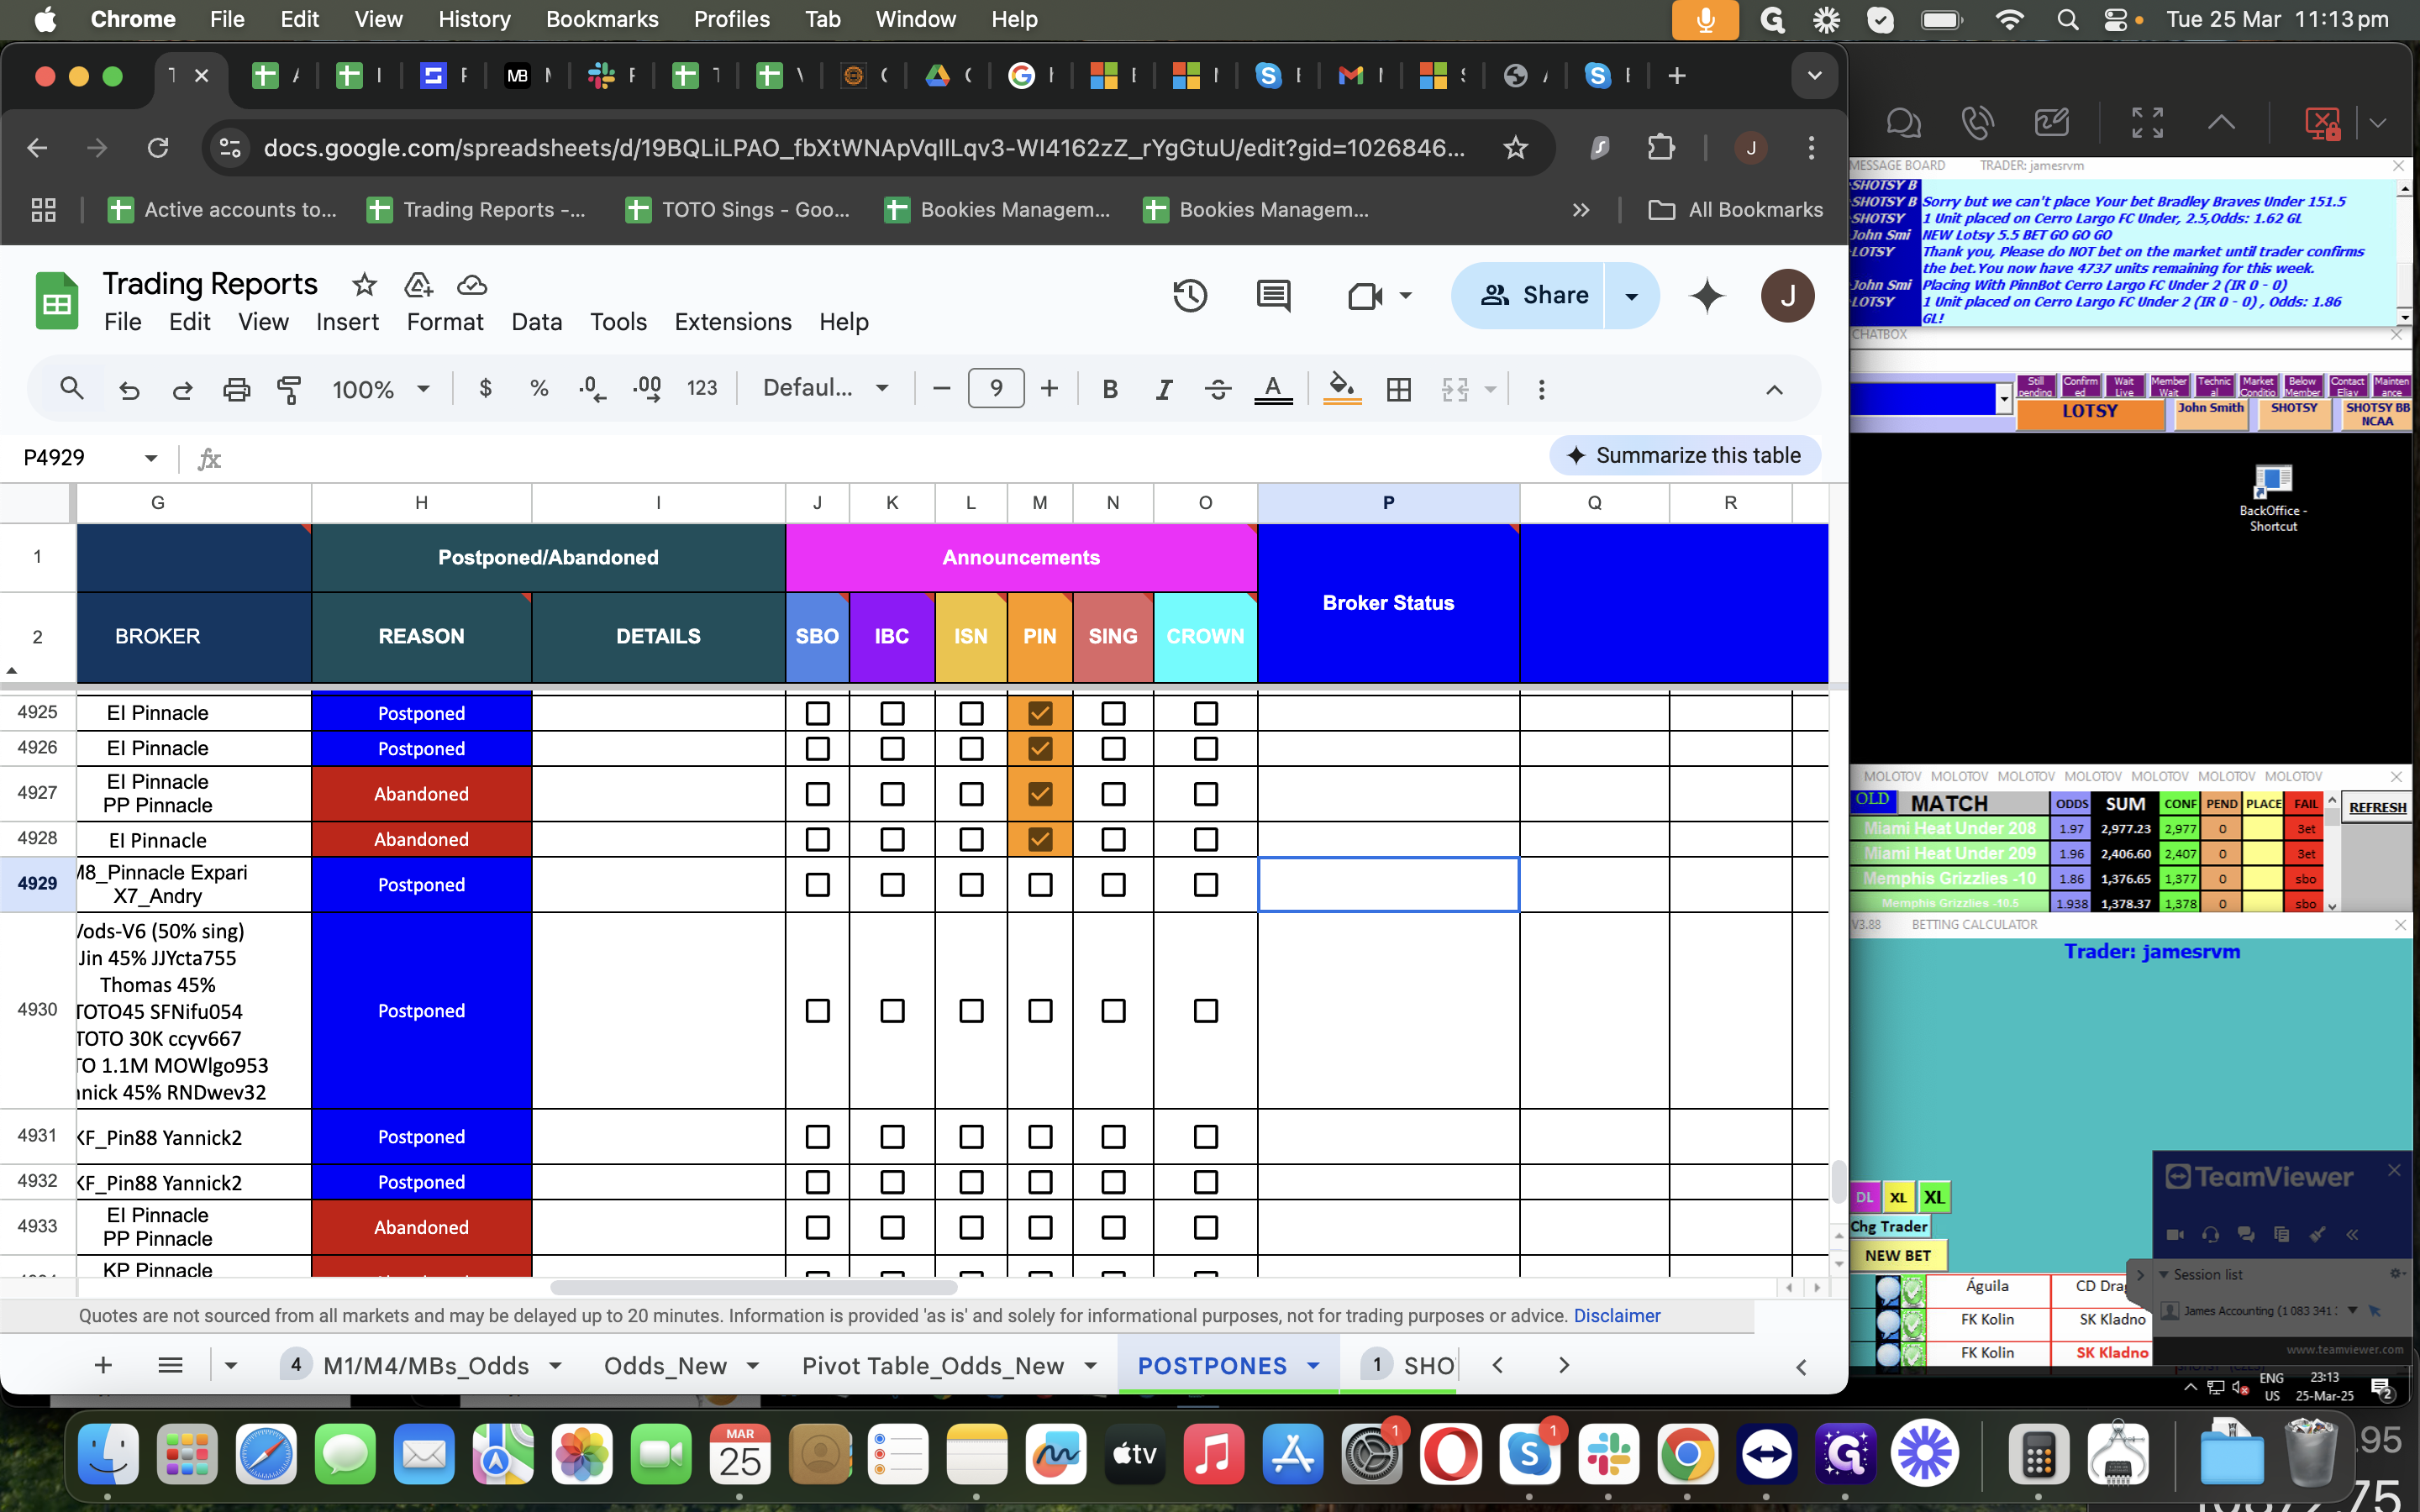
Task: Switch to Pivot Table_Odds_New sheet tab
Action: [x=932, y=1366]
